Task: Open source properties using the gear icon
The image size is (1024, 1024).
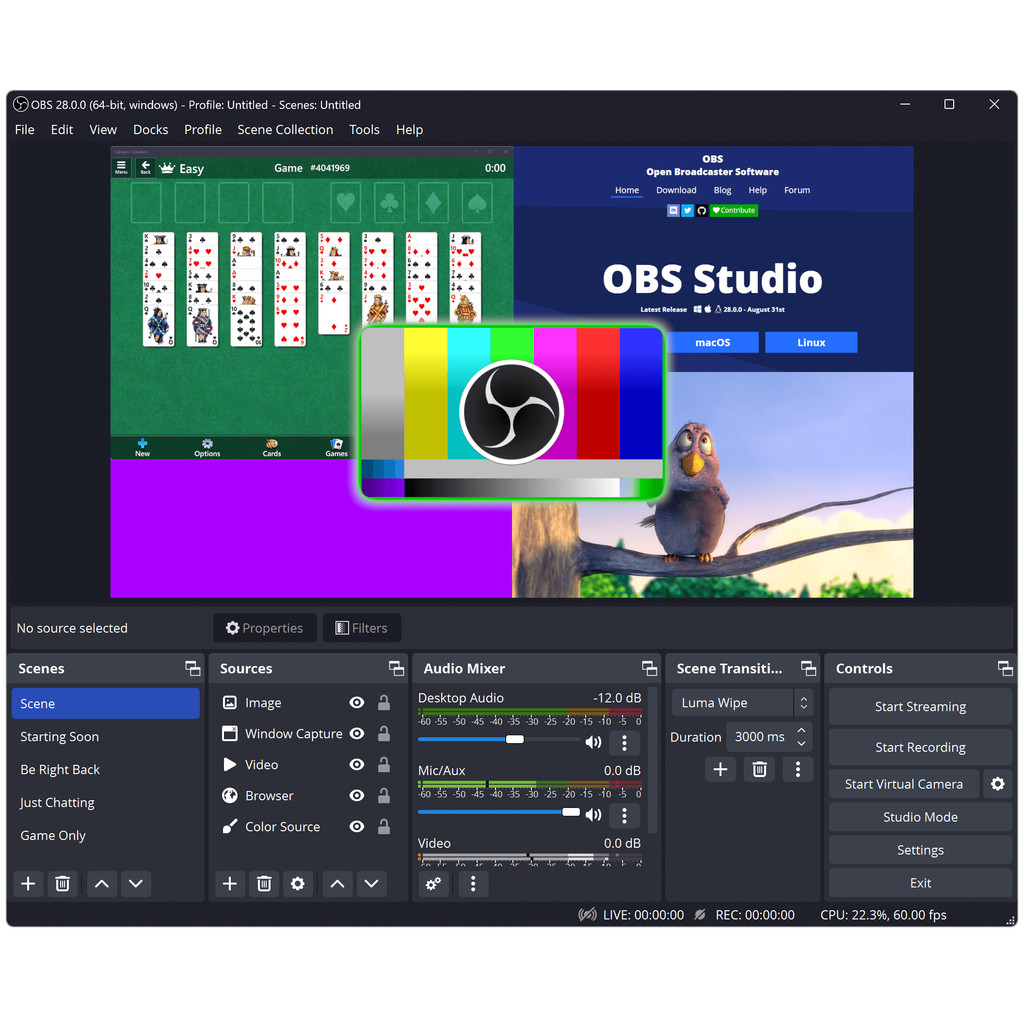Action: point(298,884)
